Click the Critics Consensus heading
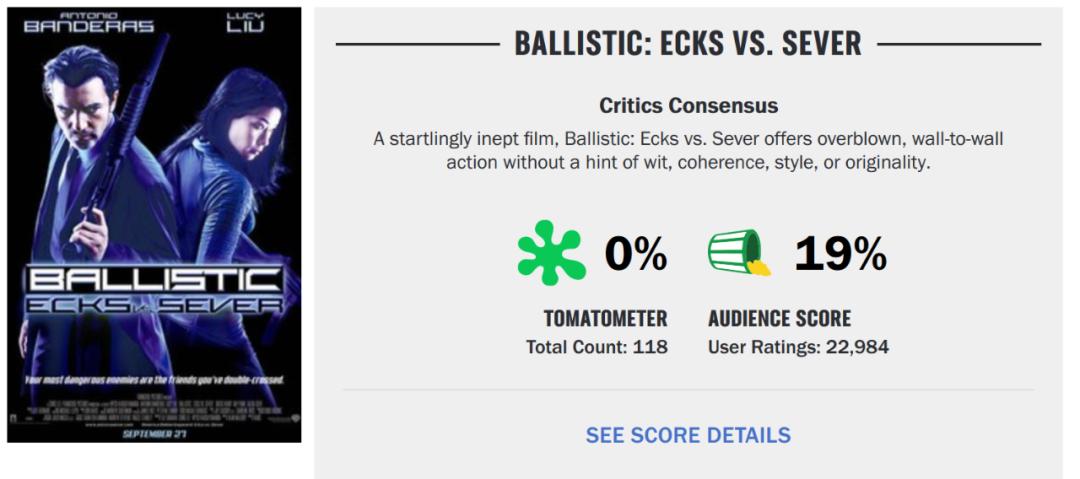Screen dimensions: 1080x479 point(688,105)
